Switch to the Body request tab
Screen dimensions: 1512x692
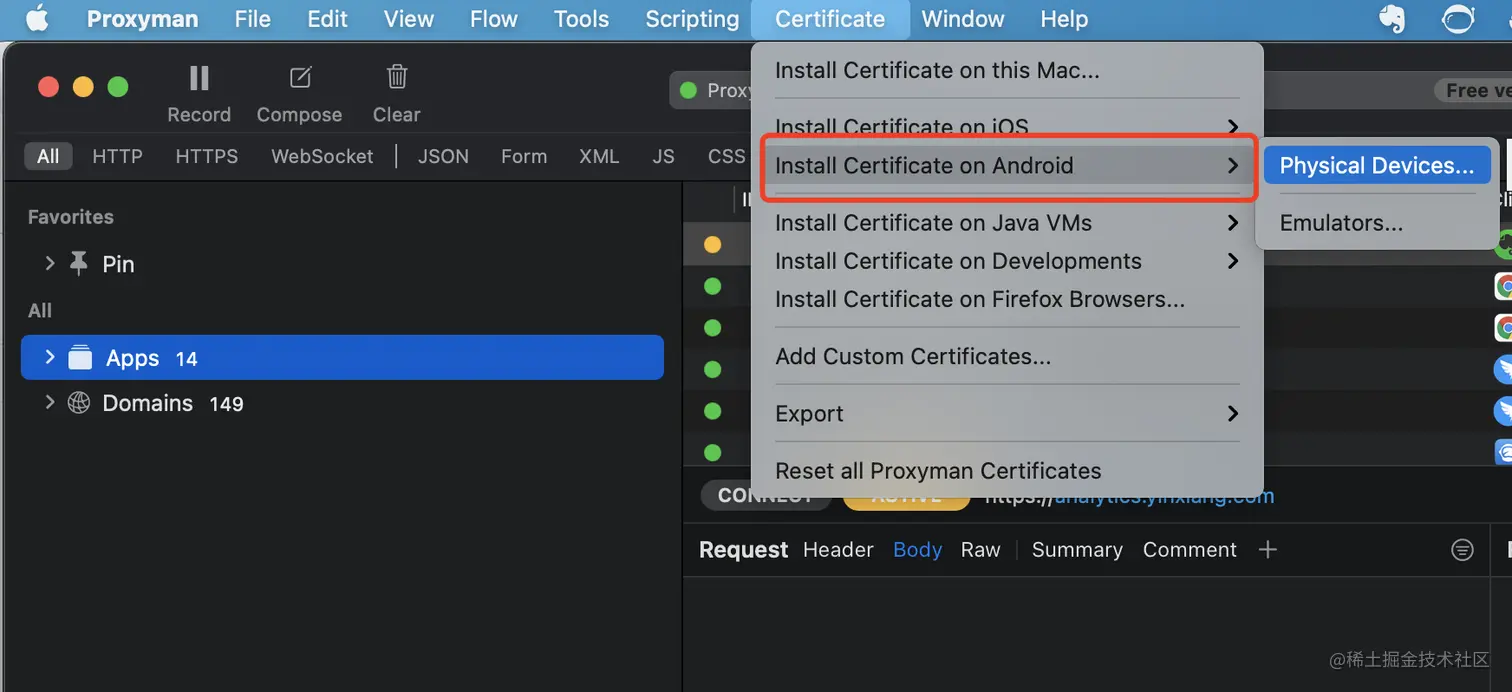[918, 550]
